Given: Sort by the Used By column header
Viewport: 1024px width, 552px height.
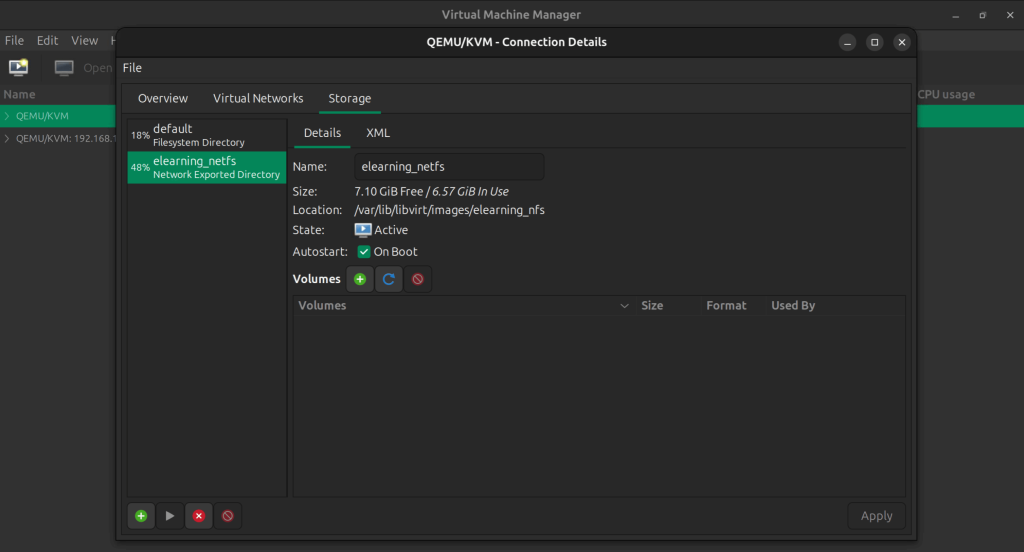Looking at the screenshot, I should 835,306.
